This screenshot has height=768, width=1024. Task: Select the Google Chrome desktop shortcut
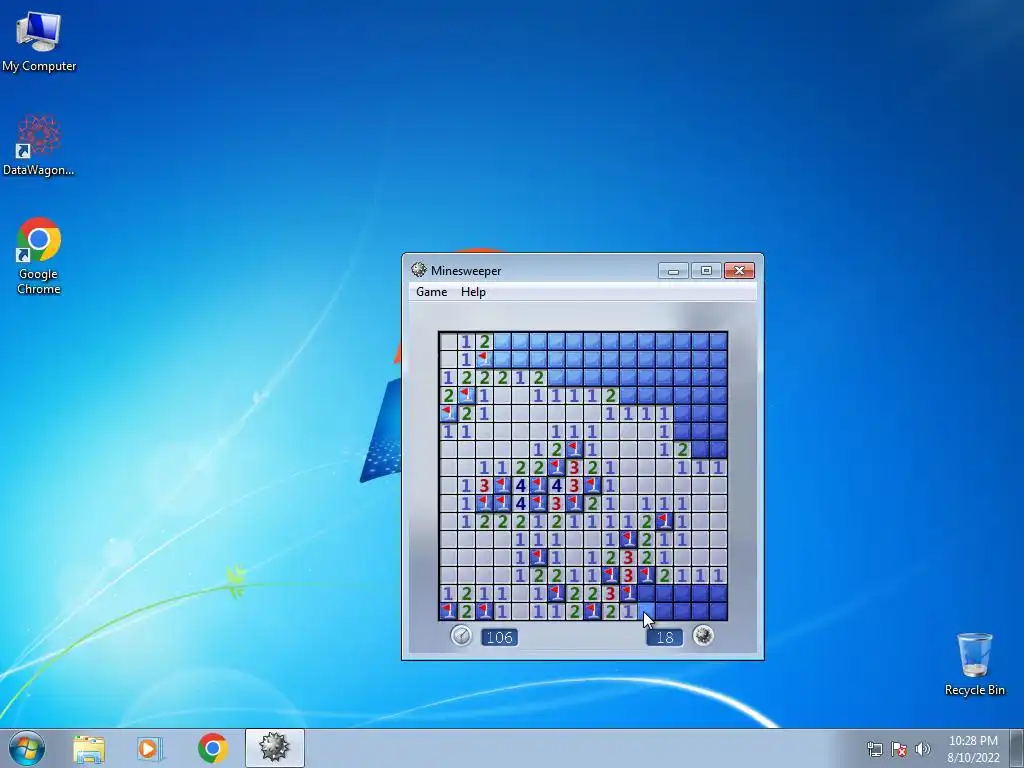39,256
